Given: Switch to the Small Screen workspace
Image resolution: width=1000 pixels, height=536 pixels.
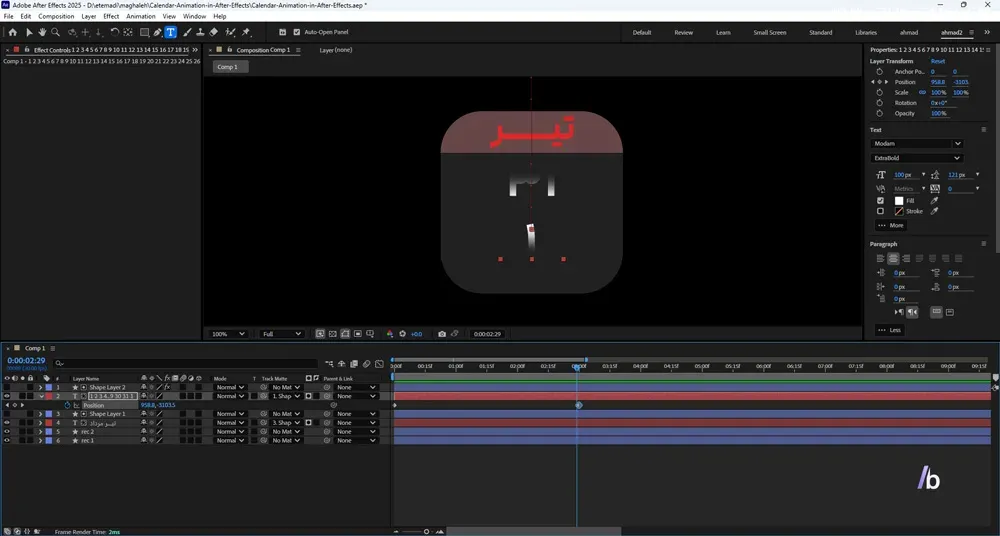Looking at the screenshot, I should (770, 33).
